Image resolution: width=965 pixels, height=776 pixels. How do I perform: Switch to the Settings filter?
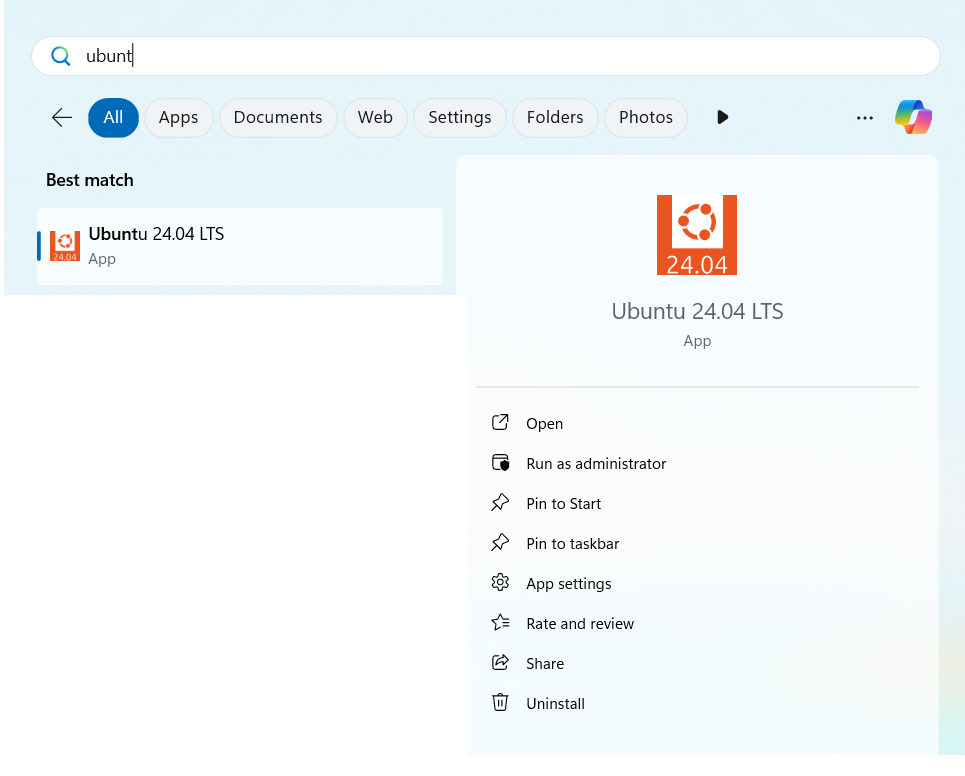pyautogui.click(x=460, y=117)
